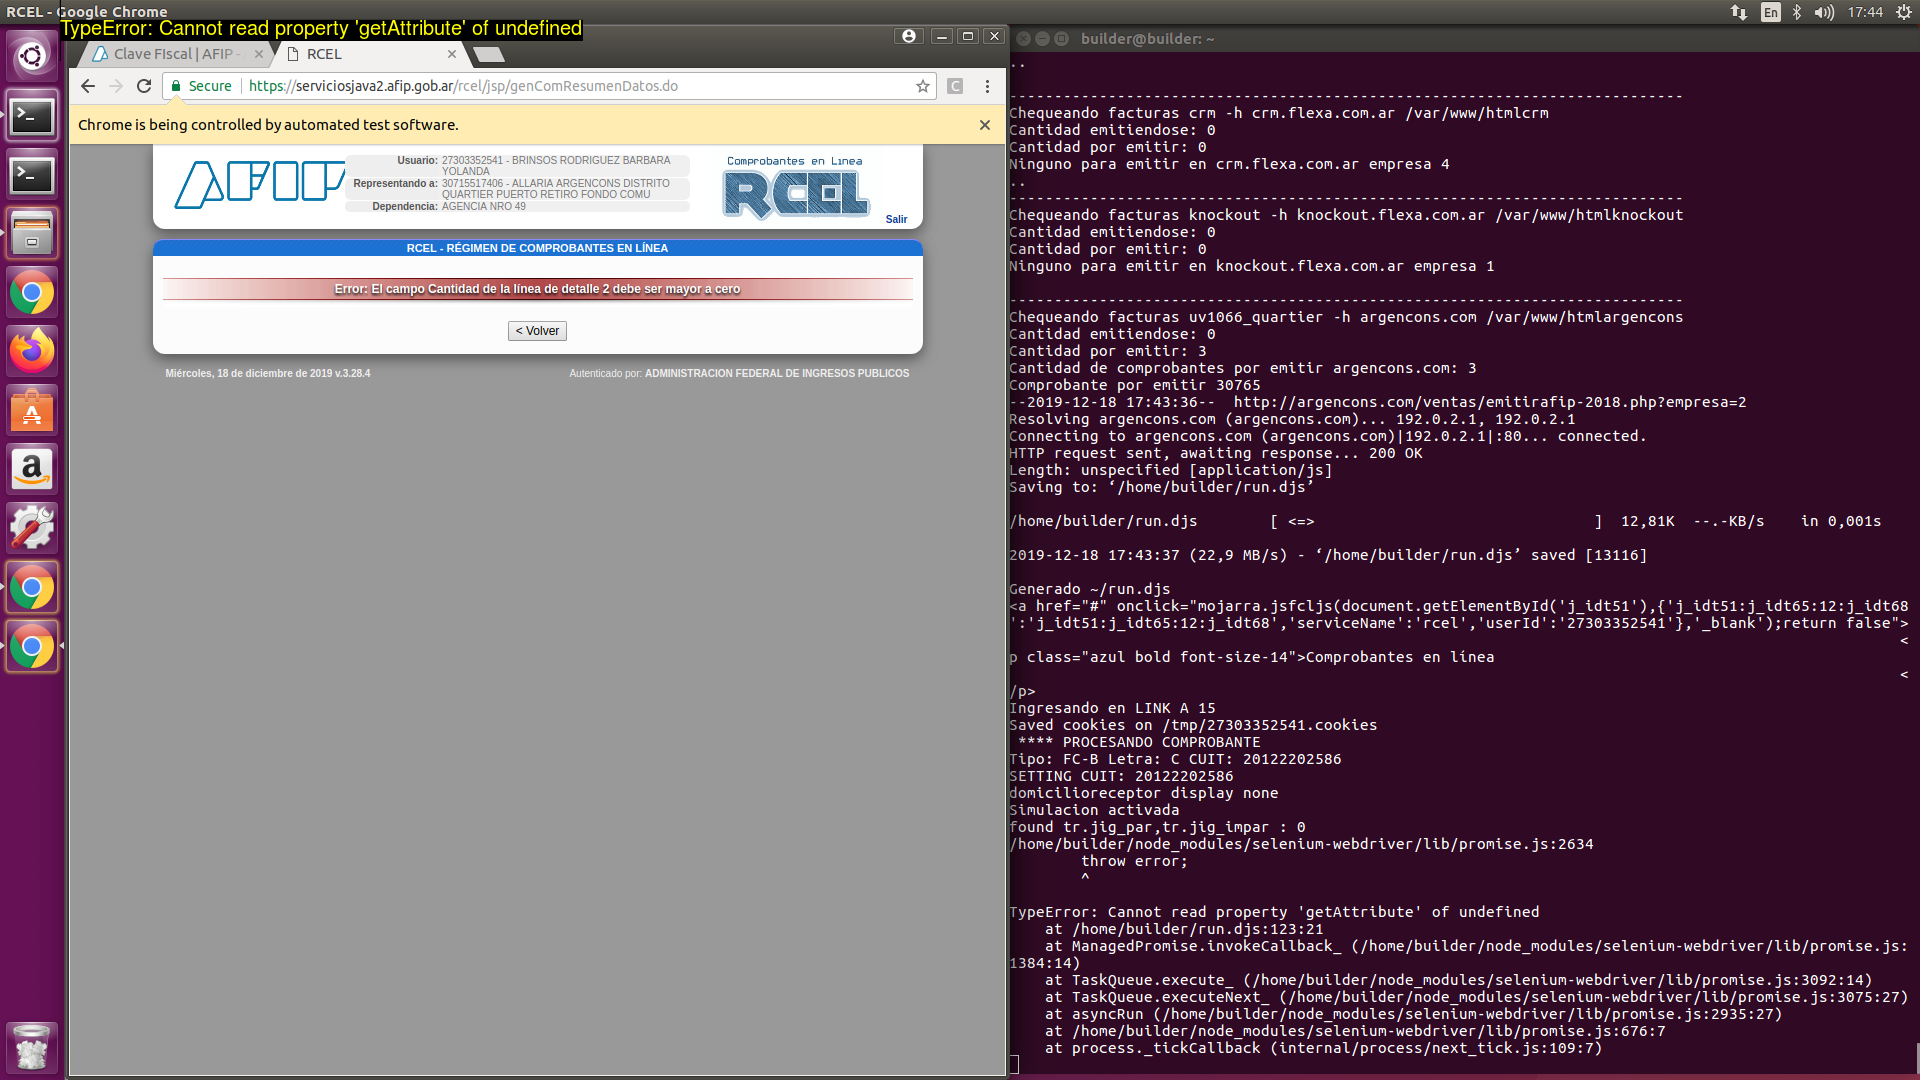Open the first Terminal launcher icon

tap(32, 117)
